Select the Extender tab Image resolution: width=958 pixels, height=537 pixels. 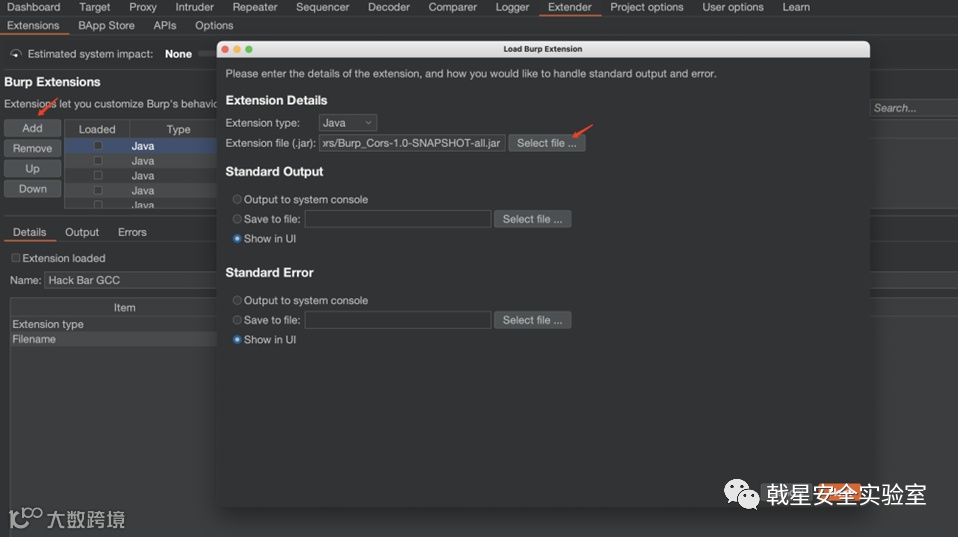569,7
